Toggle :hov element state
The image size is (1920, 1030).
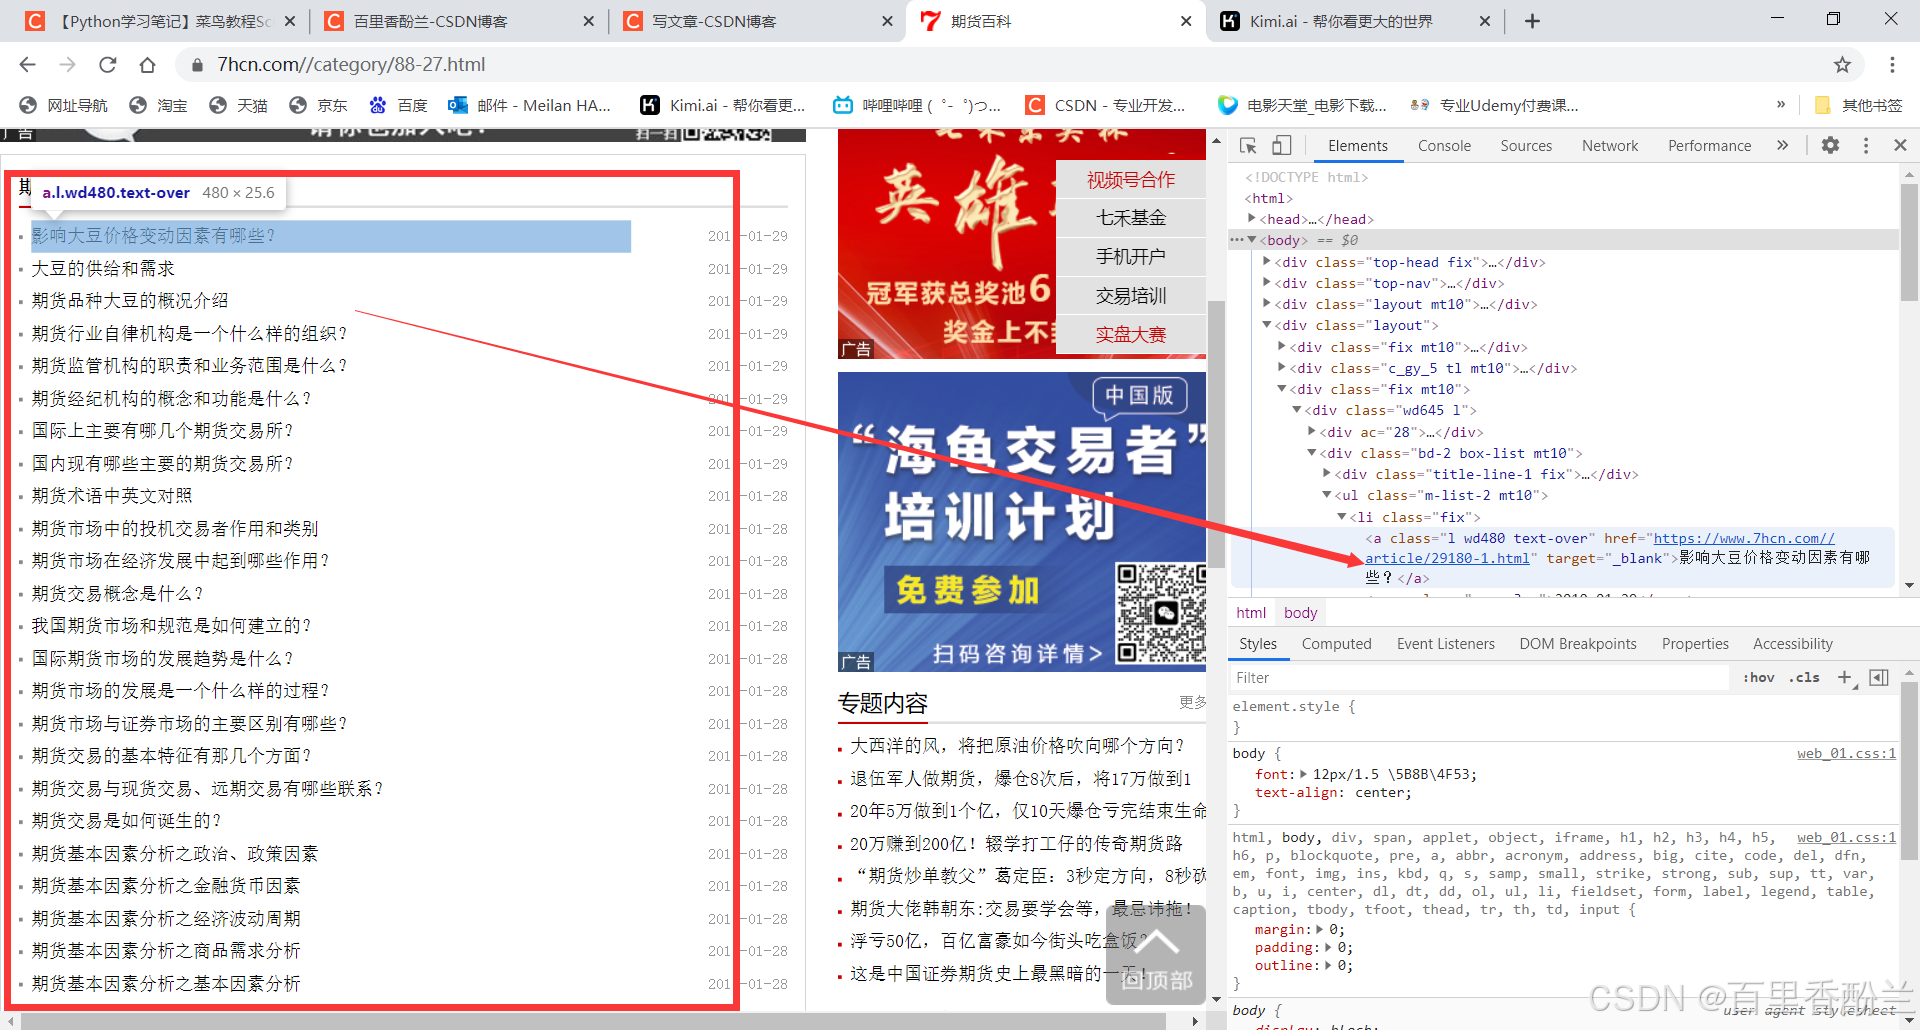(x=1758, y=678)
